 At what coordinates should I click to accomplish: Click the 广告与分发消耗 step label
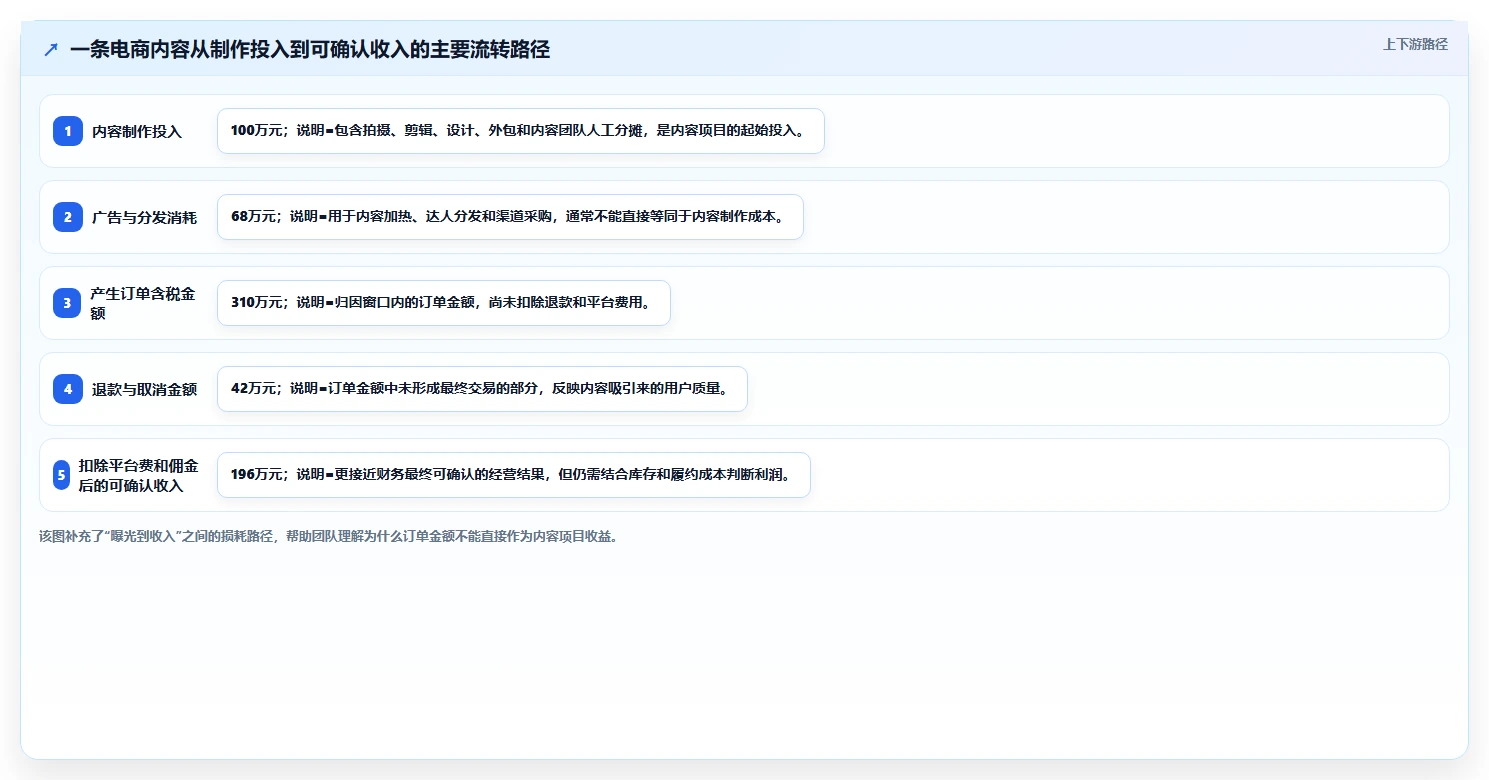[x=144, y=217]
